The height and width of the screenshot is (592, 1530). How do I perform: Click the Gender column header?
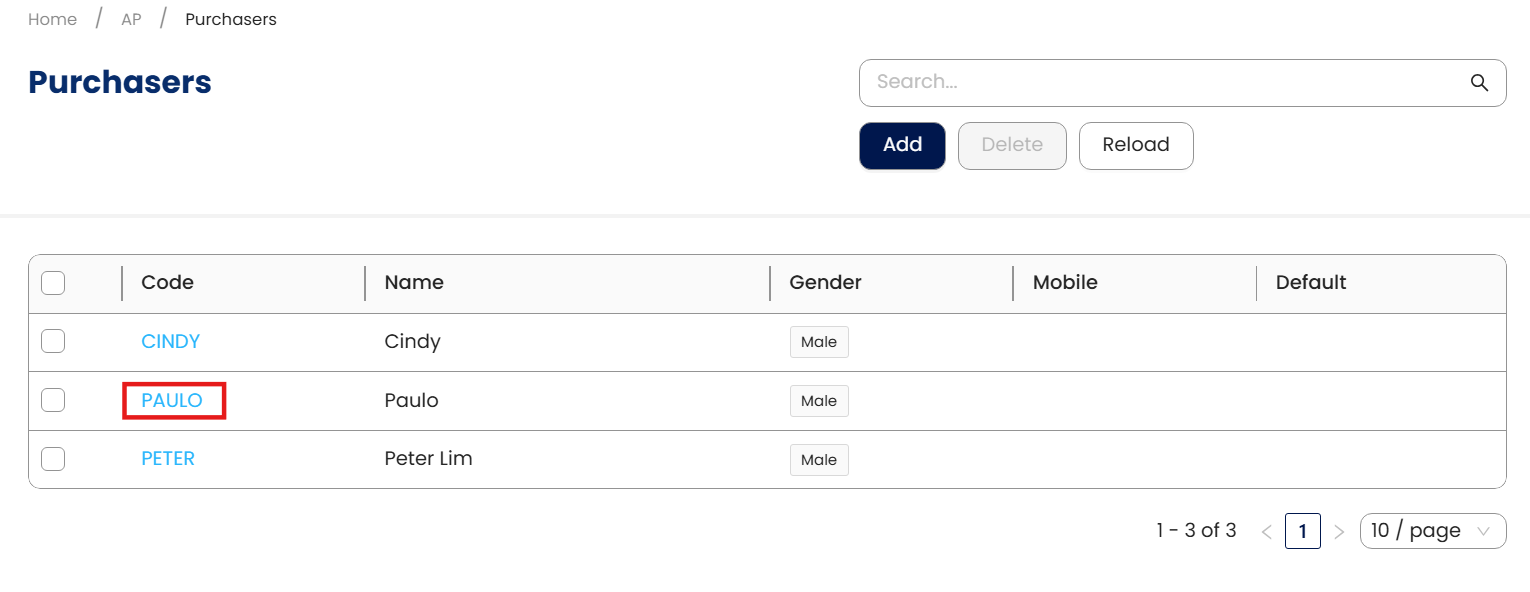click(x=825, y=283)
